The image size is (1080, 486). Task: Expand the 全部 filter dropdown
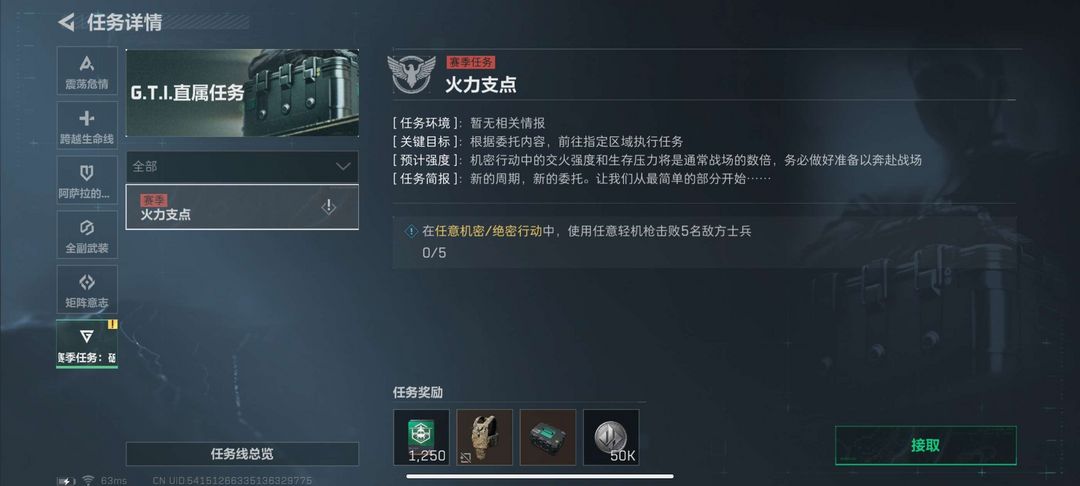[x=242, y=167]
